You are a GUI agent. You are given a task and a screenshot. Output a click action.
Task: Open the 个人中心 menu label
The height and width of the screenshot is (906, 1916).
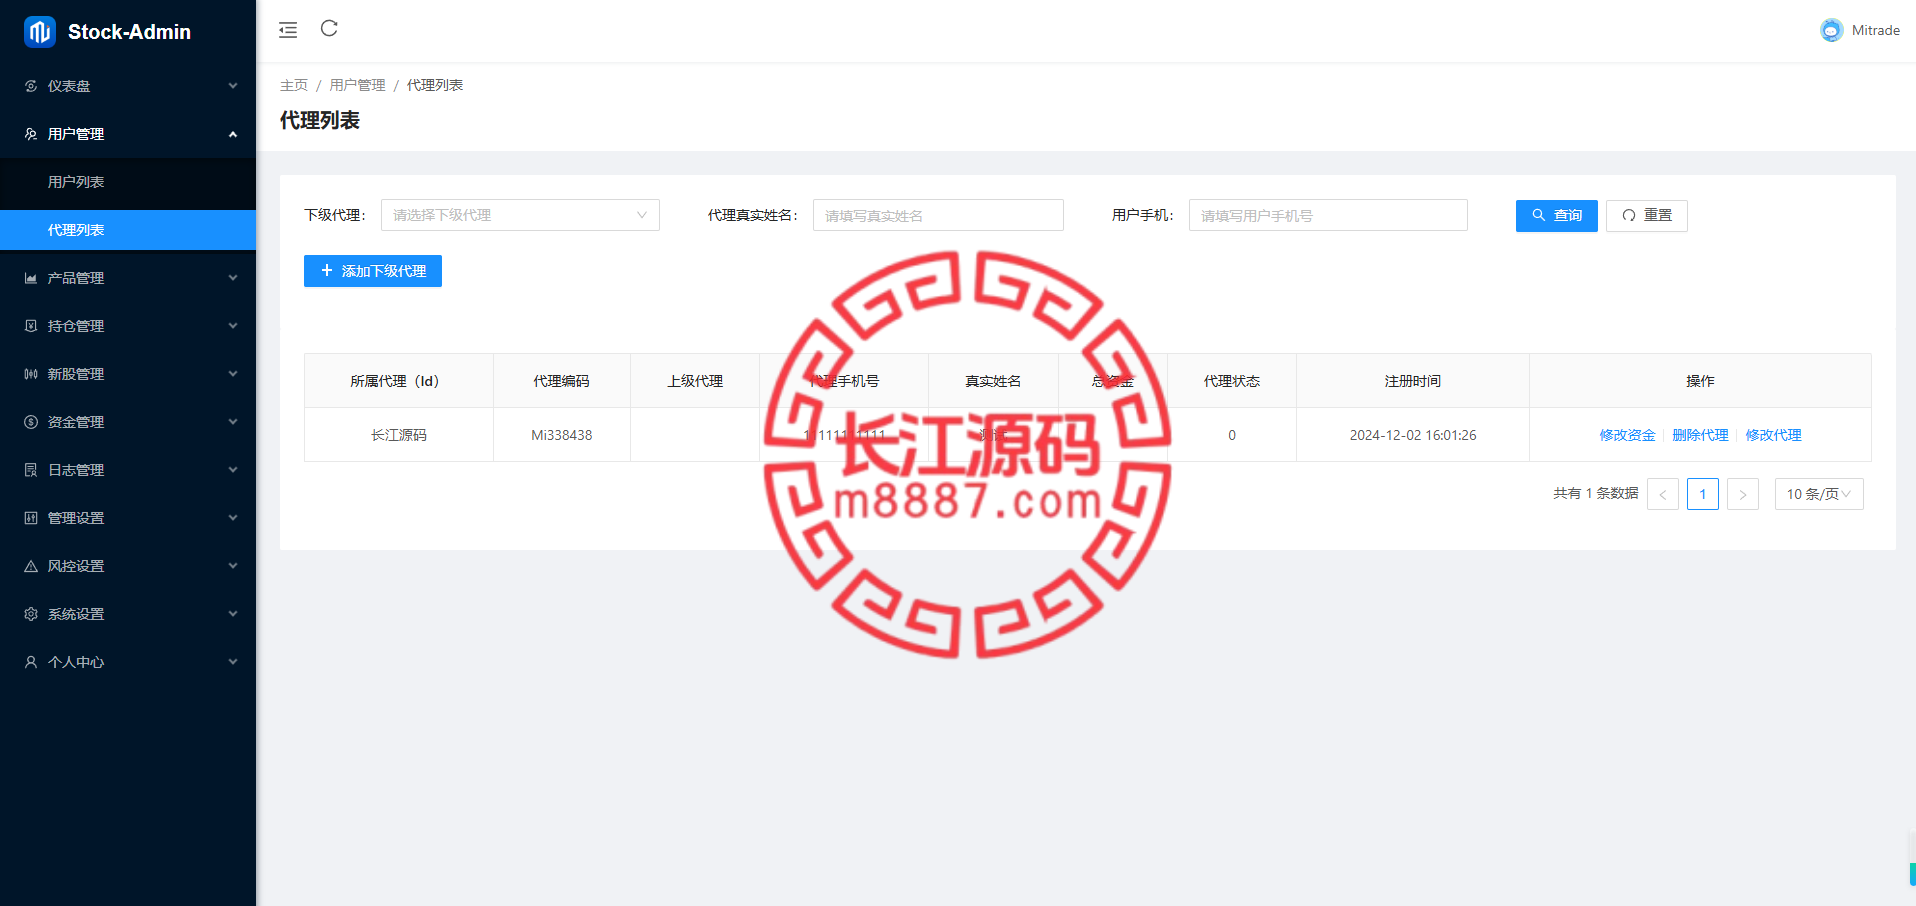[76, 662]
